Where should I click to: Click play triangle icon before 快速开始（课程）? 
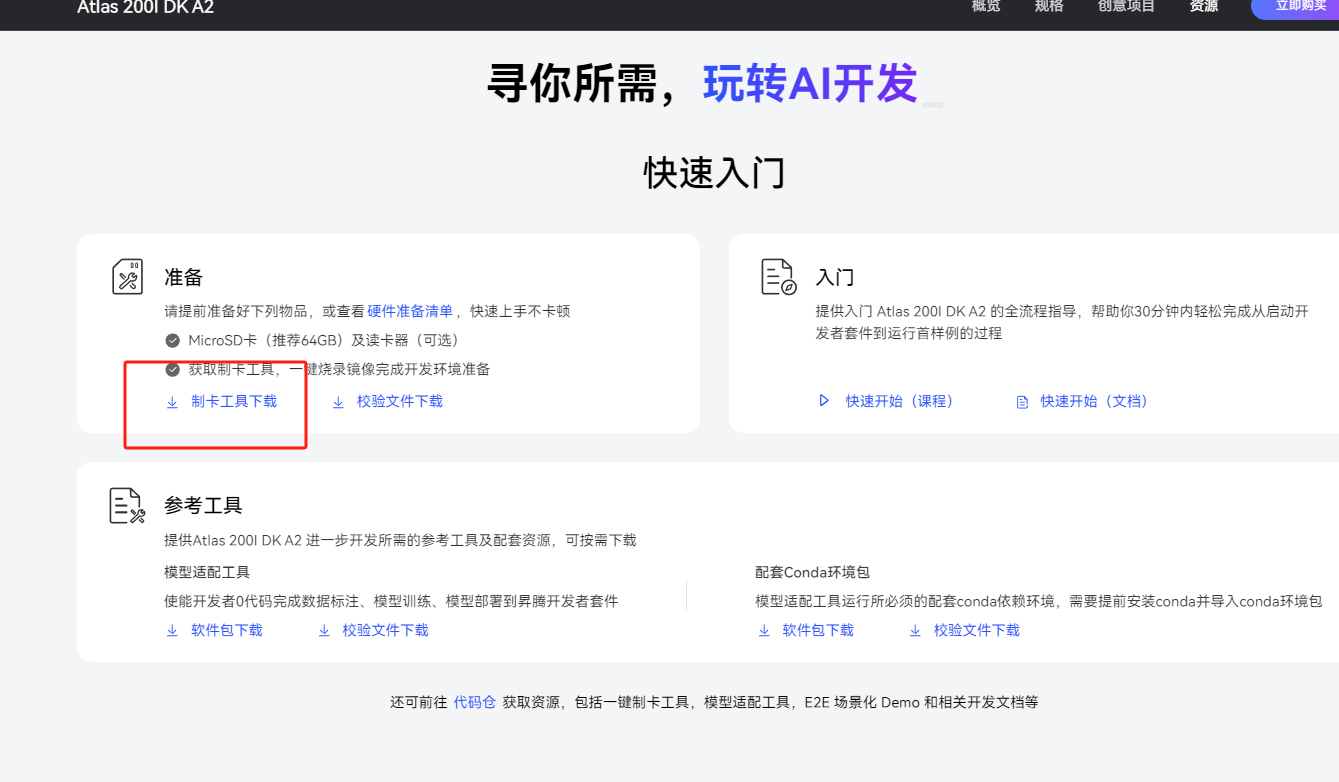point(824,401)
